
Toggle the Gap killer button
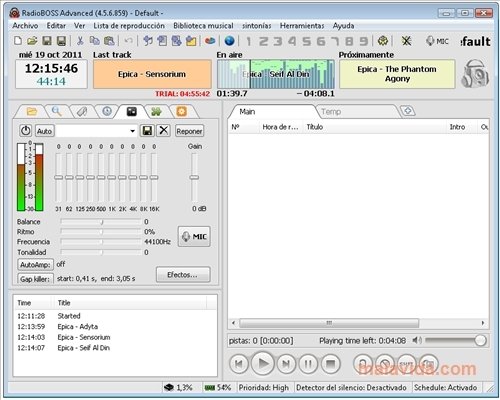(35, 279)
